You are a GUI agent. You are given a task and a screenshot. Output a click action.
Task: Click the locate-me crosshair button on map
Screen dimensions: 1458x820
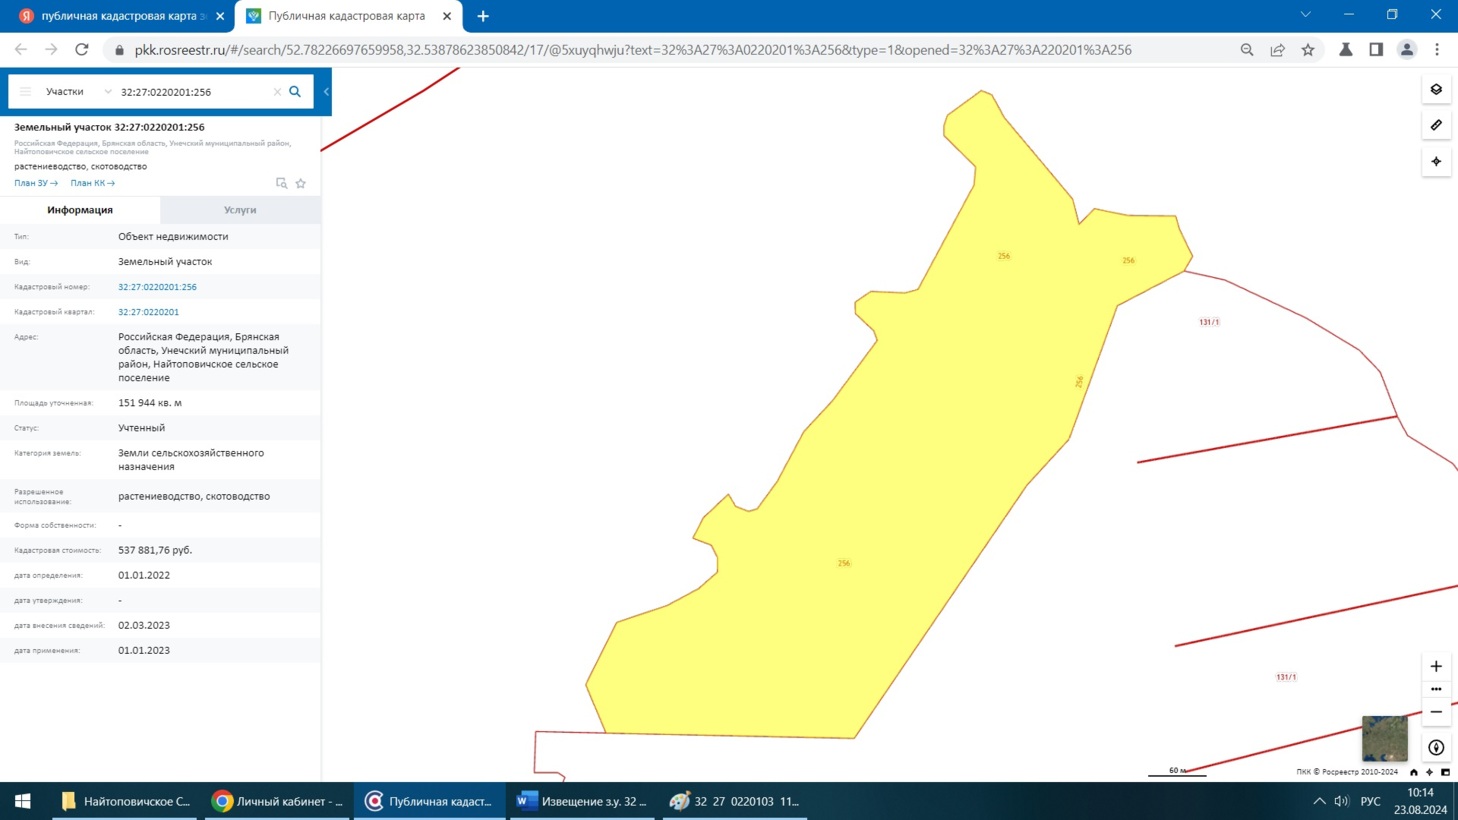point(1436,162)
